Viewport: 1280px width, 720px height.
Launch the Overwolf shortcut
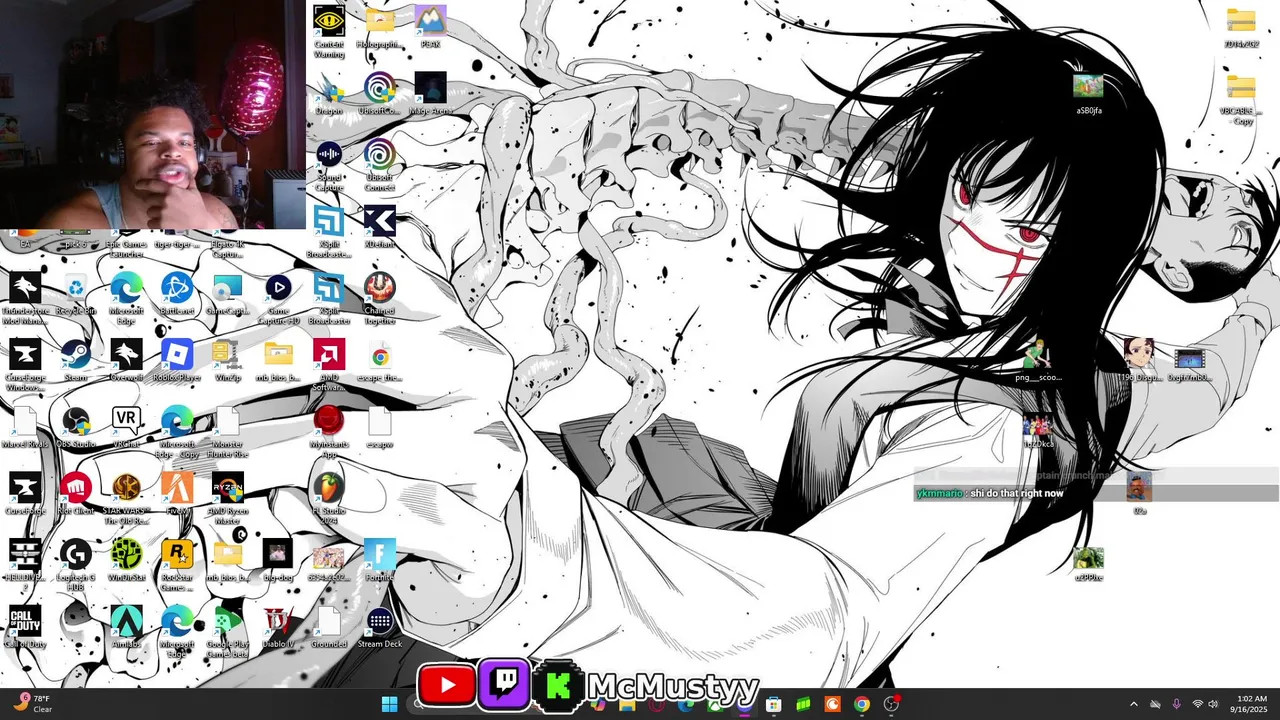(126, 360)
